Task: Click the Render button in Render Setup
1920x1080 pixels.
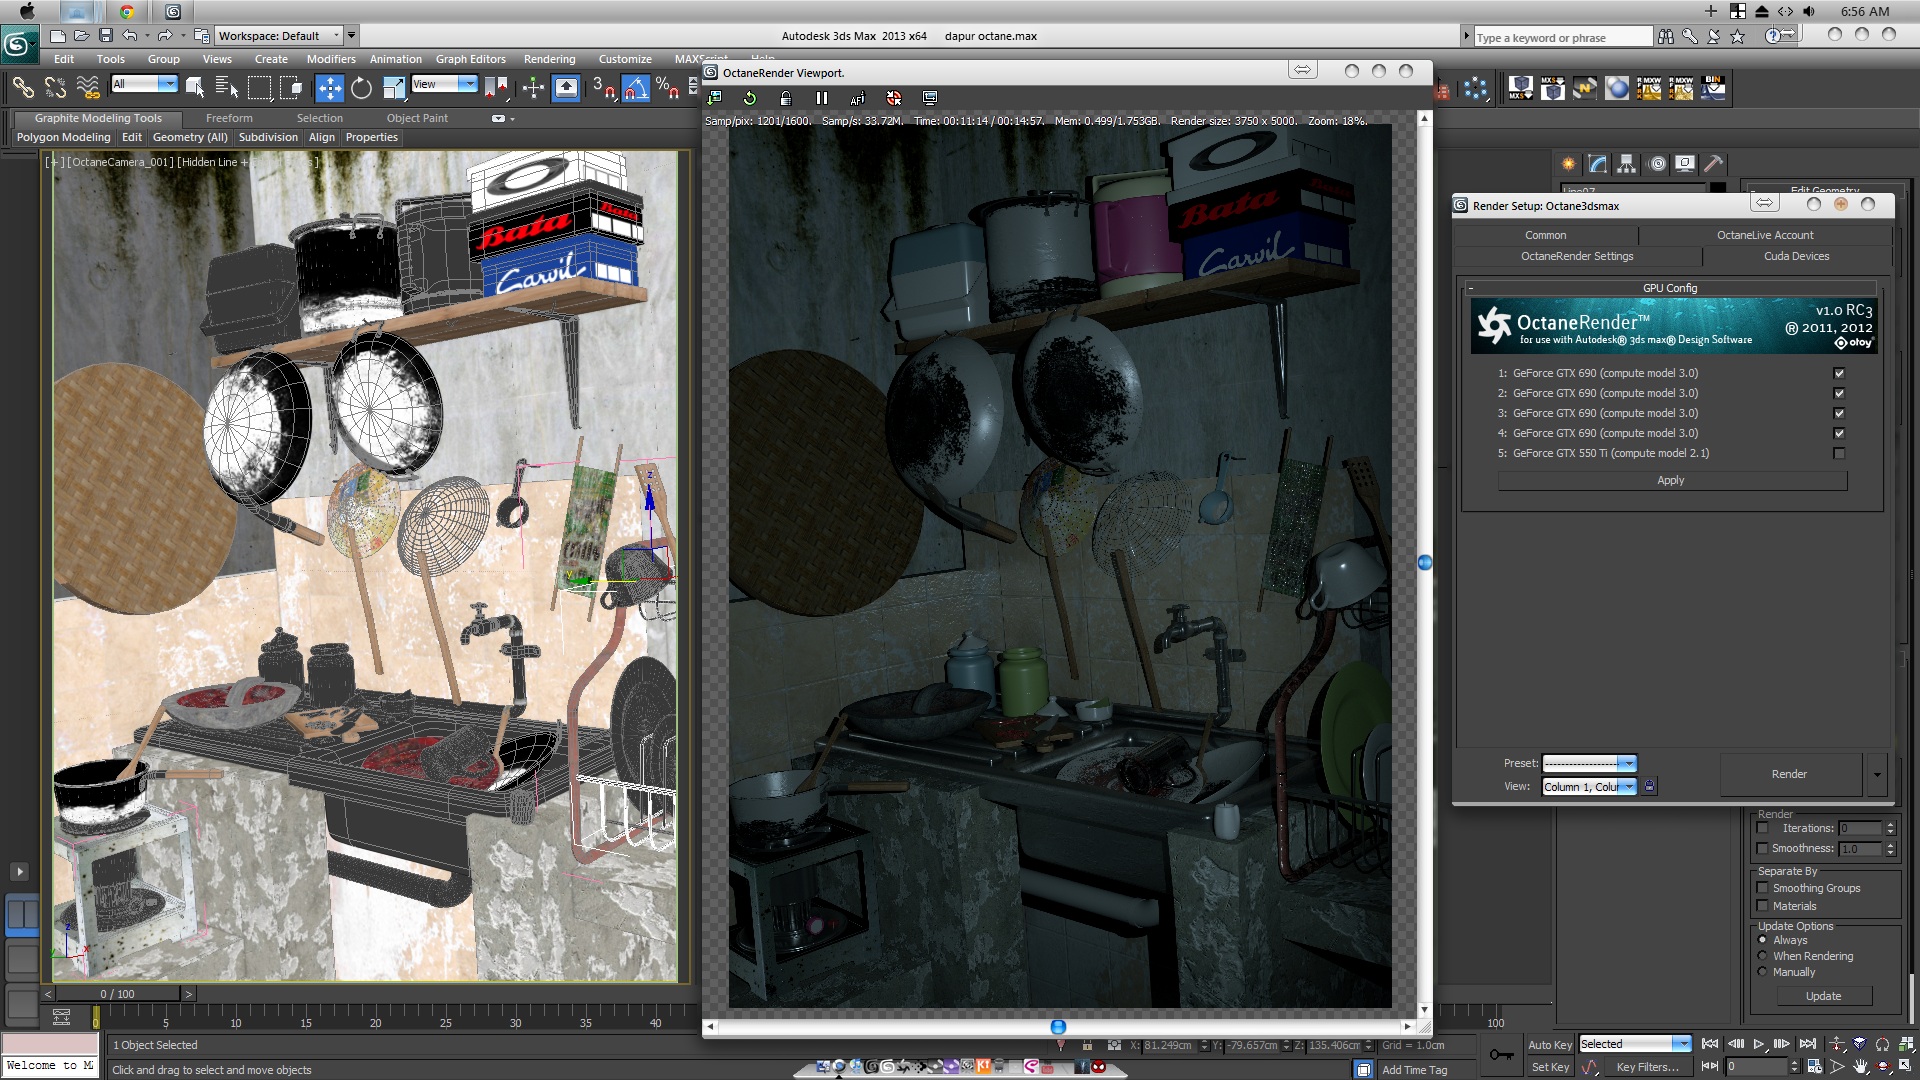Action: [x=1788, y=774]
